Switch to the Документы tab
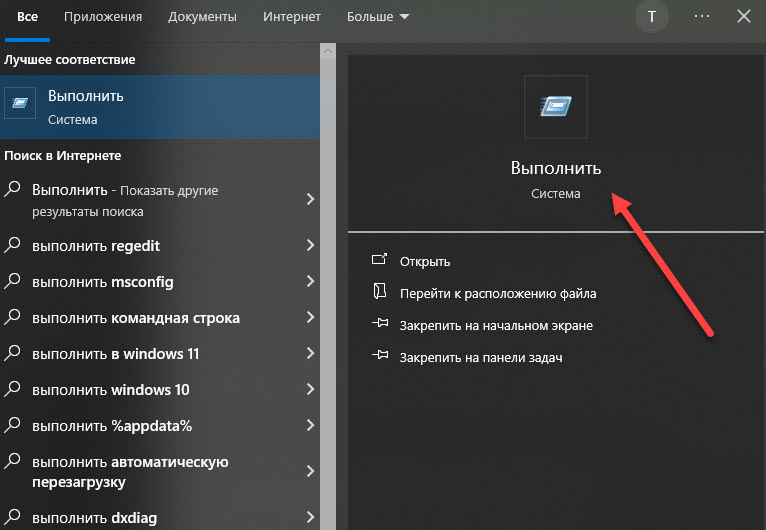Screen dimensions: 766x530 pyautogui.click(x=202, y=17)
